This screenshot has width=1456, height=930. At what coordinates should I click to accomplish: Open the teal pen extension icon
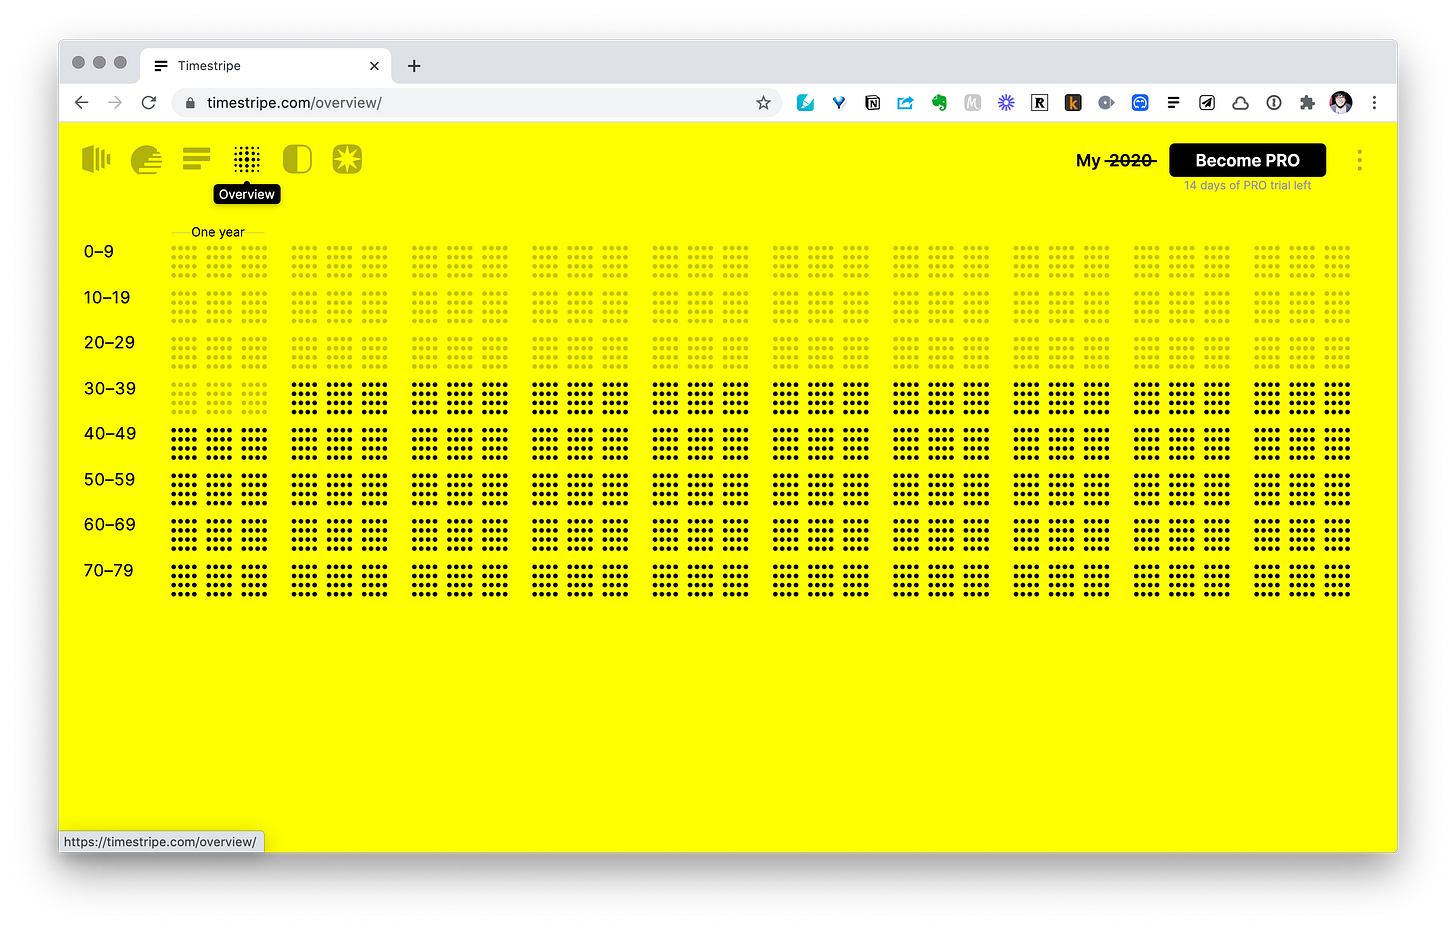pyautogui.click(x=805, y=102)
